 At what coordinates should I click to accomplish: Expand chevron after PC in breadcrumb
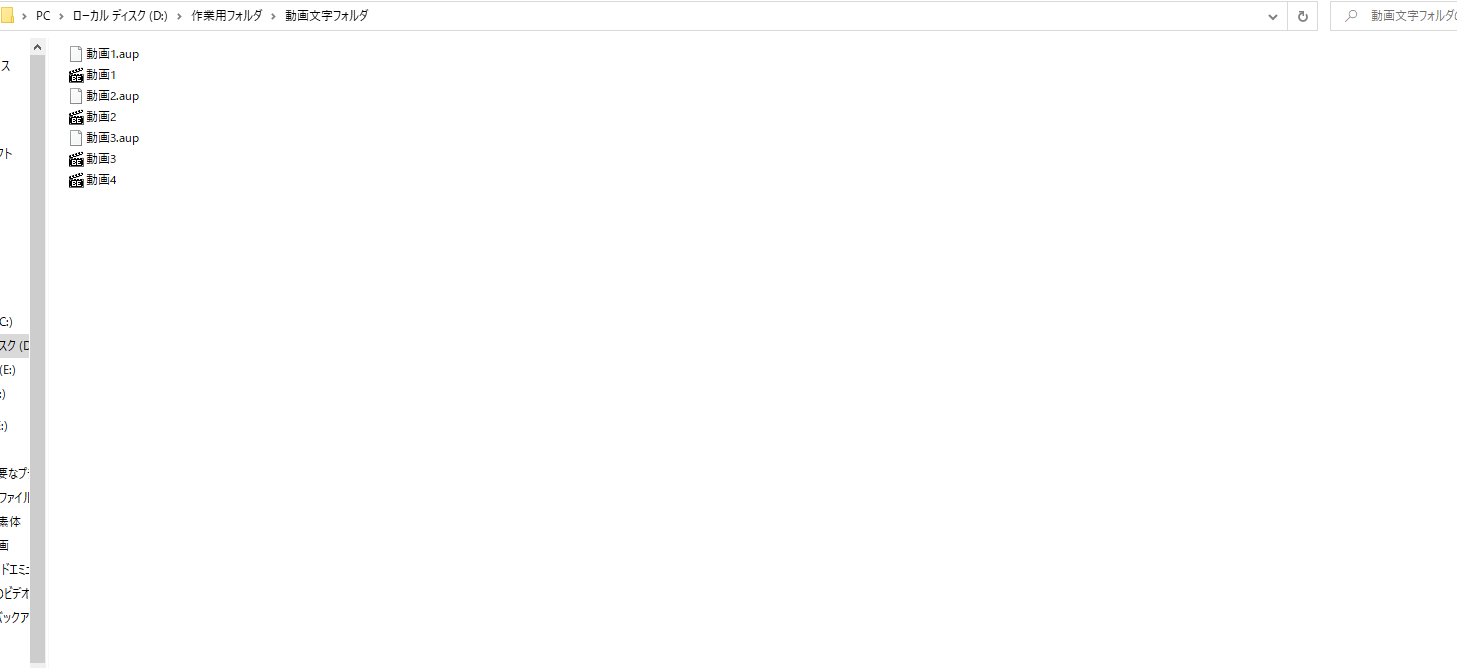pyautogui.click(x=61, y=16)
